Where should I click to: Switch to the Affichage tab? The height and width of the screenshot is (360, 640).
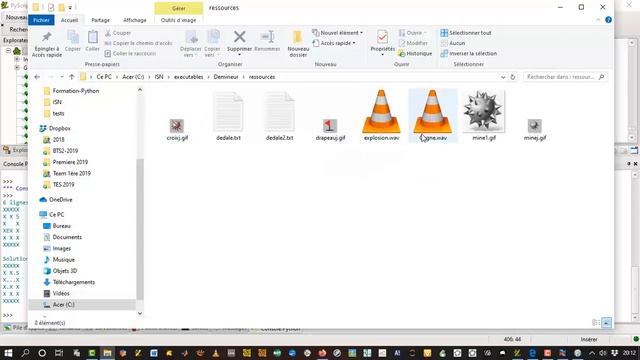(135, 20)
